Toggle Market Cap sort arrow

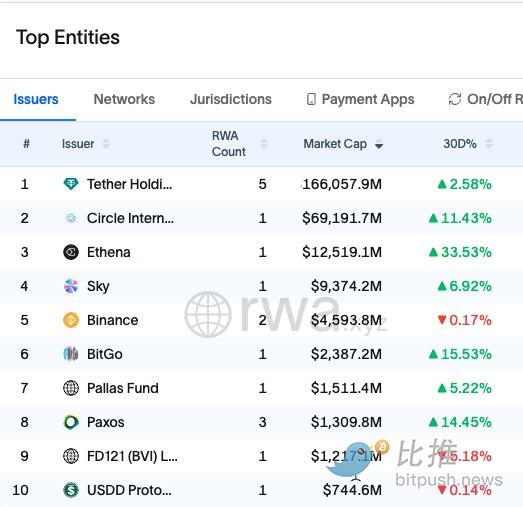pyautogui.click(x=379, y=145)
